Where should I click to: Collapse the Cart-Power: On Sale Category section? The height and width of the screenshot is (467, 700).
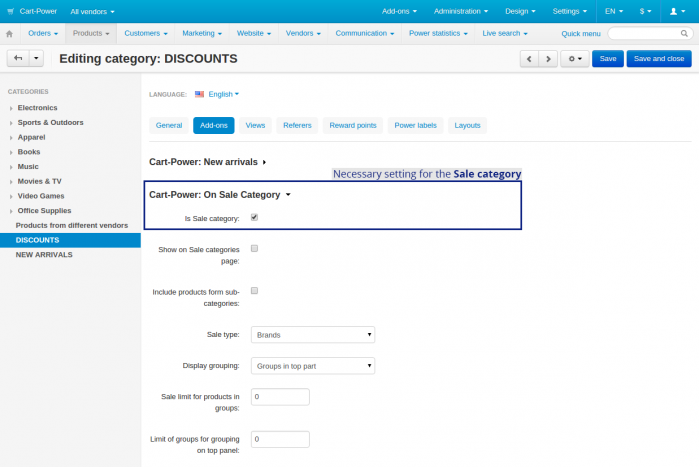pyautogui.click(x=220, y=195)
